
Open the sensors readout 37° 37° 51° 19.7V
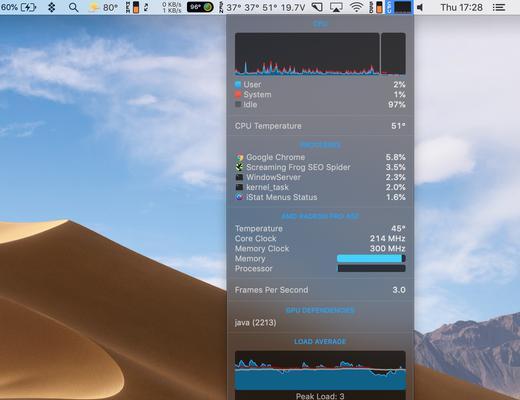coord(262,7)
